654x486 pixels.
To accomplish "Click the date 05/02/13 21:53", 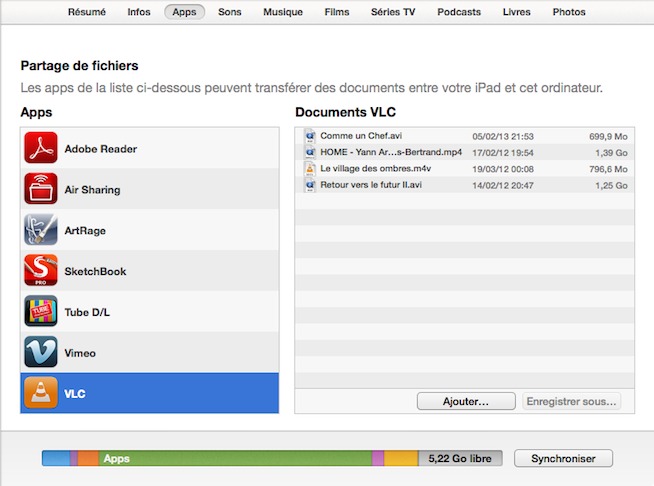I will pyautogui.click(x=503, y=136).
